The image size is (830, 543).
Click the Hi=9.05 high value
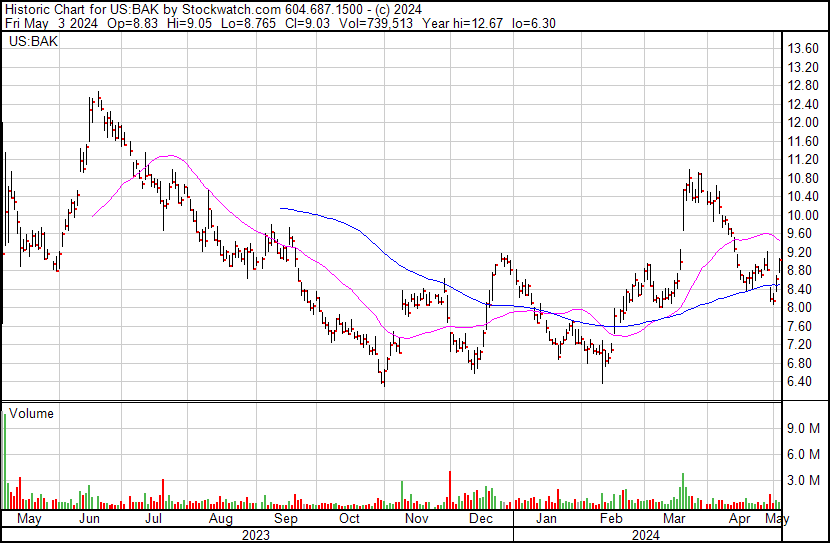tap(188, 23)
